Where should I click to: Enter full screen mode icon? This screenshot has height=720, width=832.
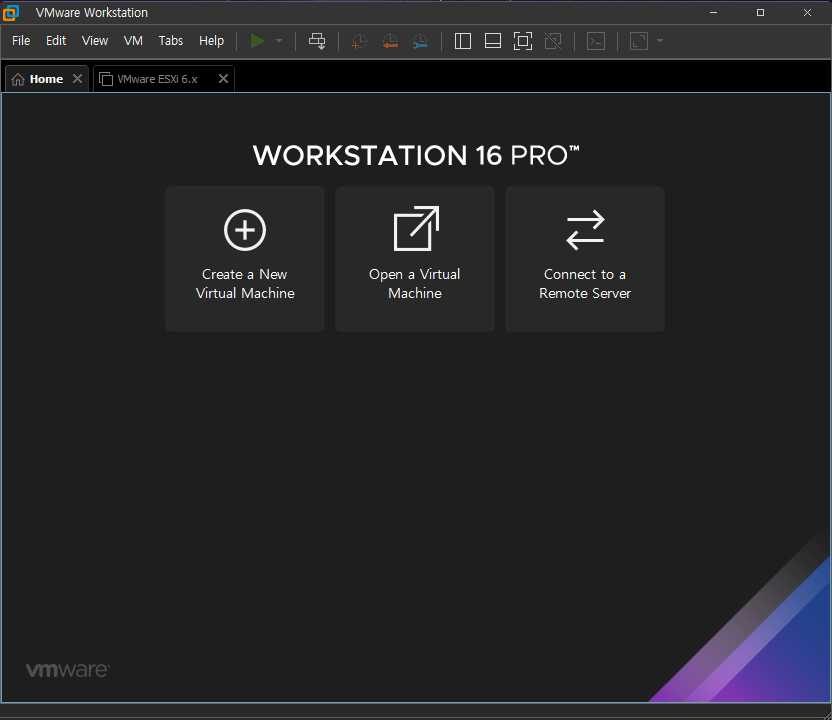pyautogui.click(x=523, y=41)
